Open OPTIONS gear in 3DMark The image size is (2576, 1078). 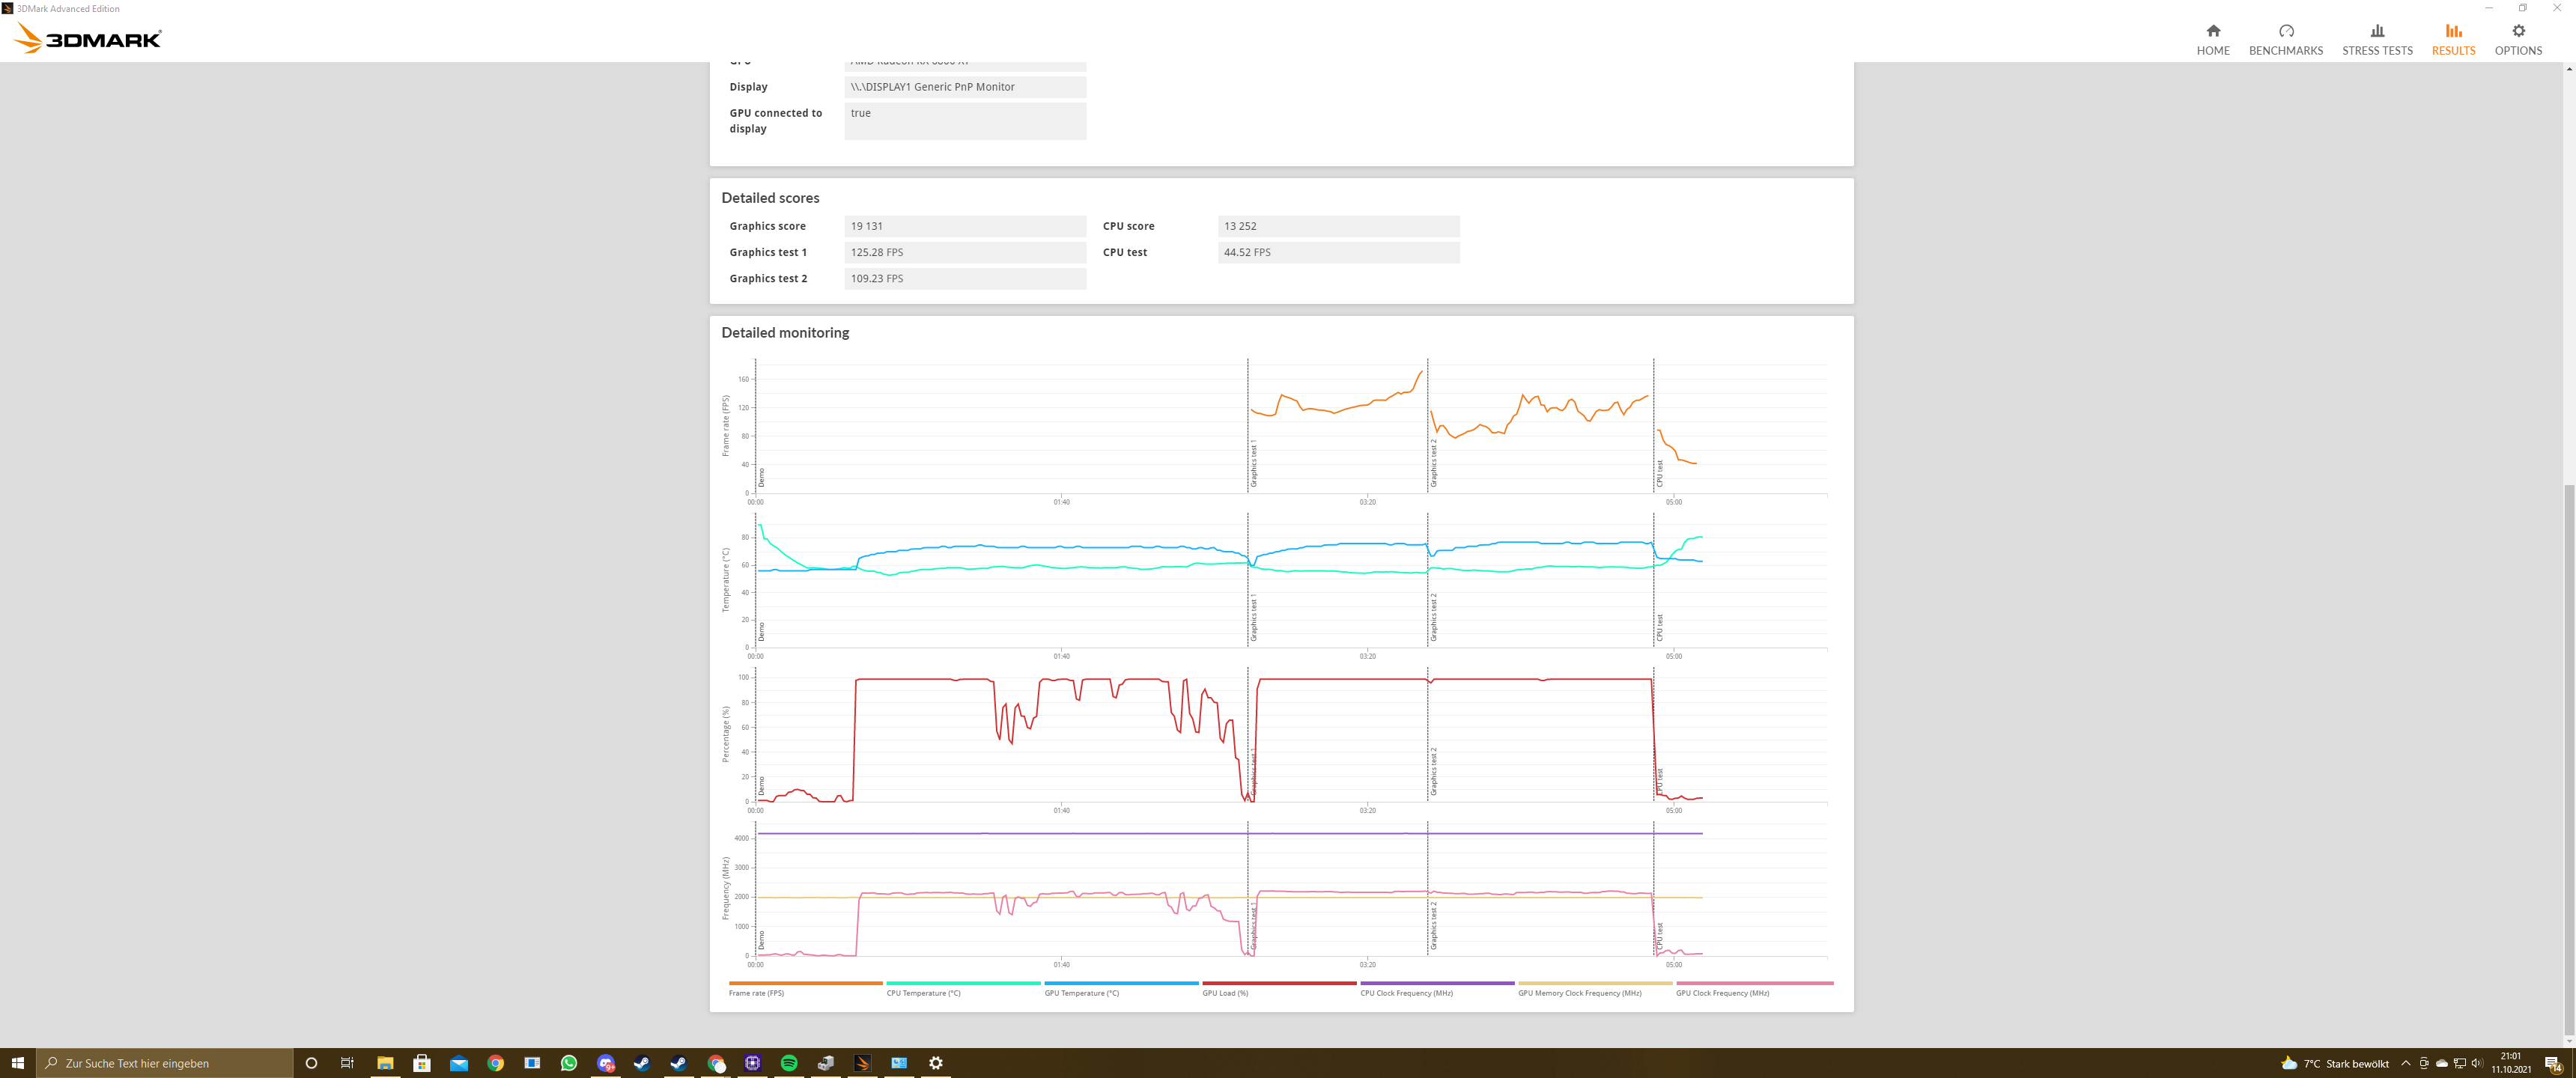[2517, 39]
